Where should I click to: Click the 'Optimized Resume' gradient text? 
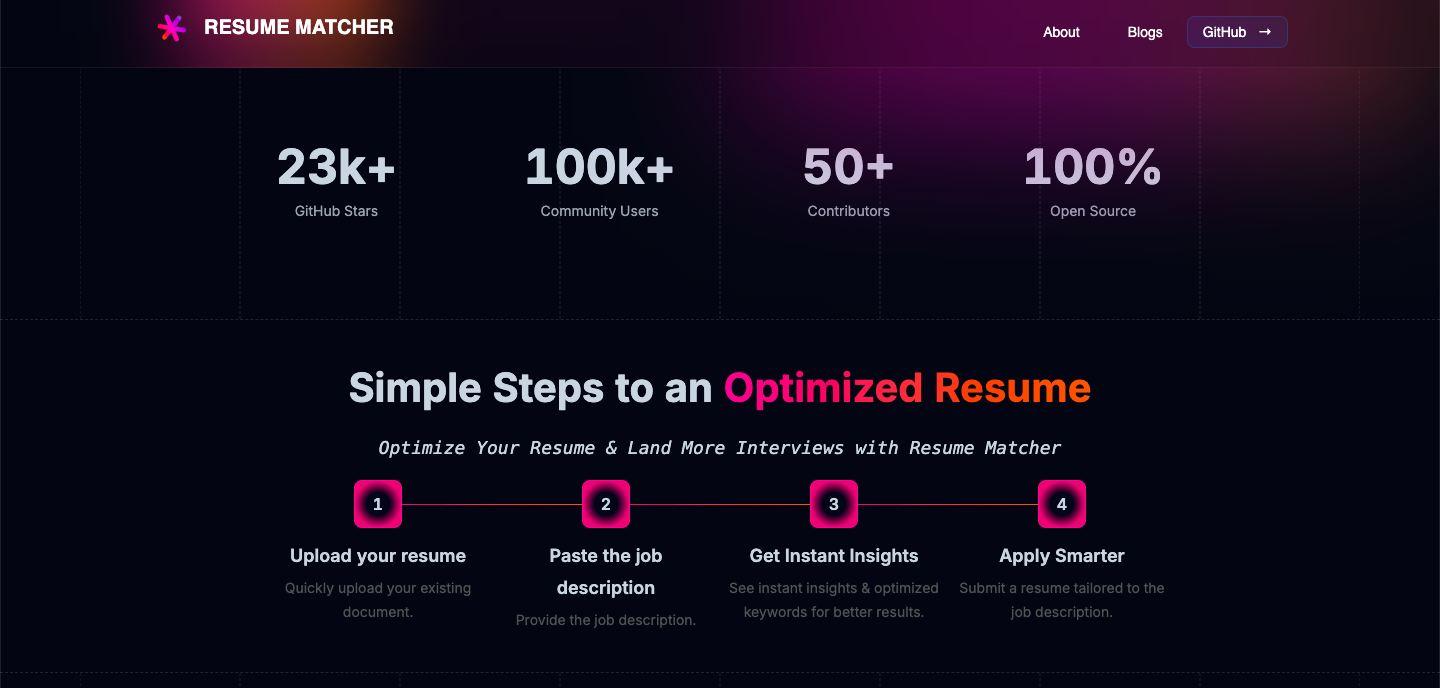907,388
